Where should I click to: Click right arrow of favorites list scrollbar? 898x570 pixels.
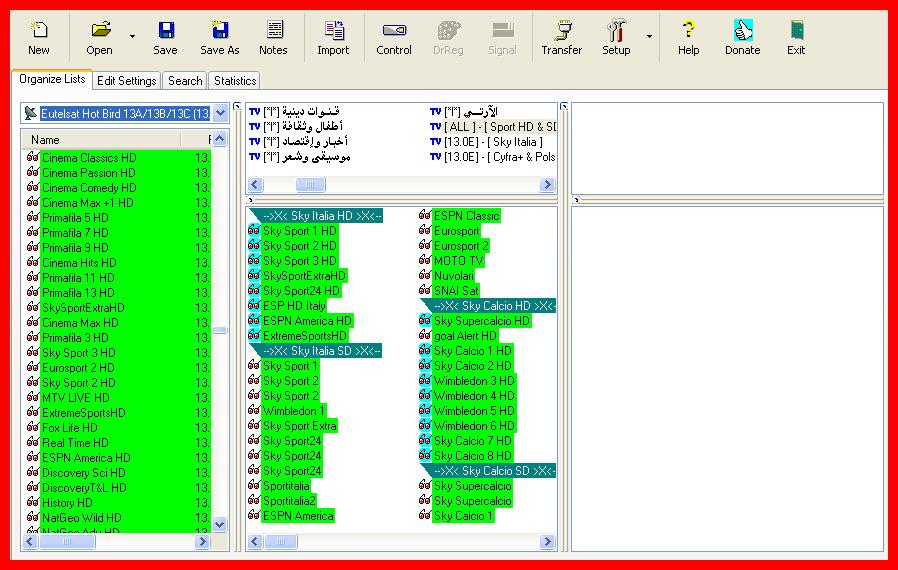click(548, 184)
